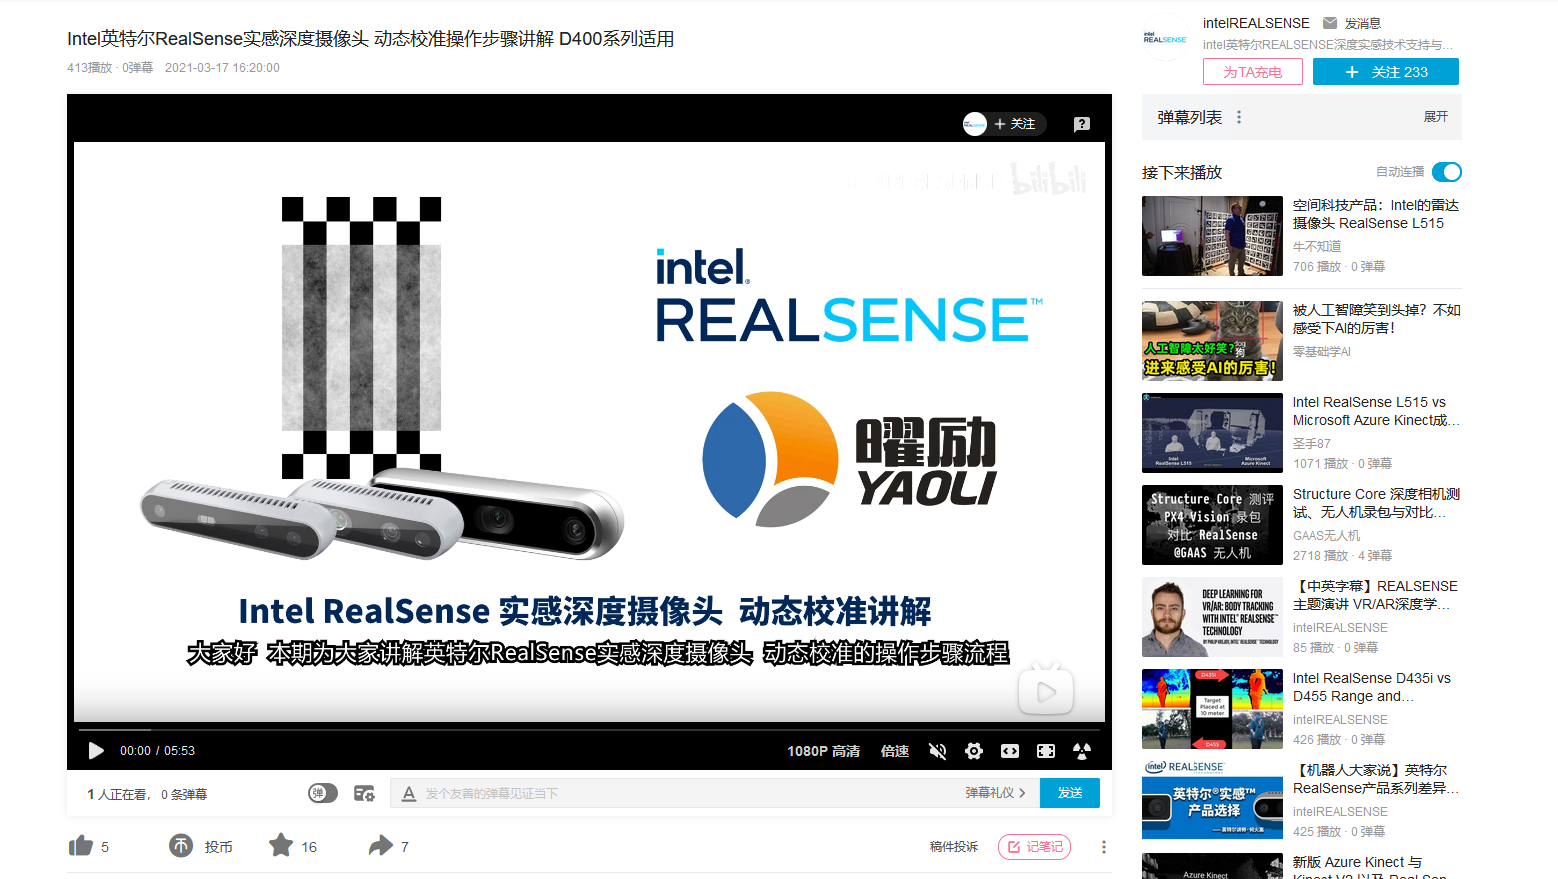Open danmaku display settings gear
Image resolution: width=1558 pixels, height=879 pixels.
pyautogui.click(x=365, y=792)
